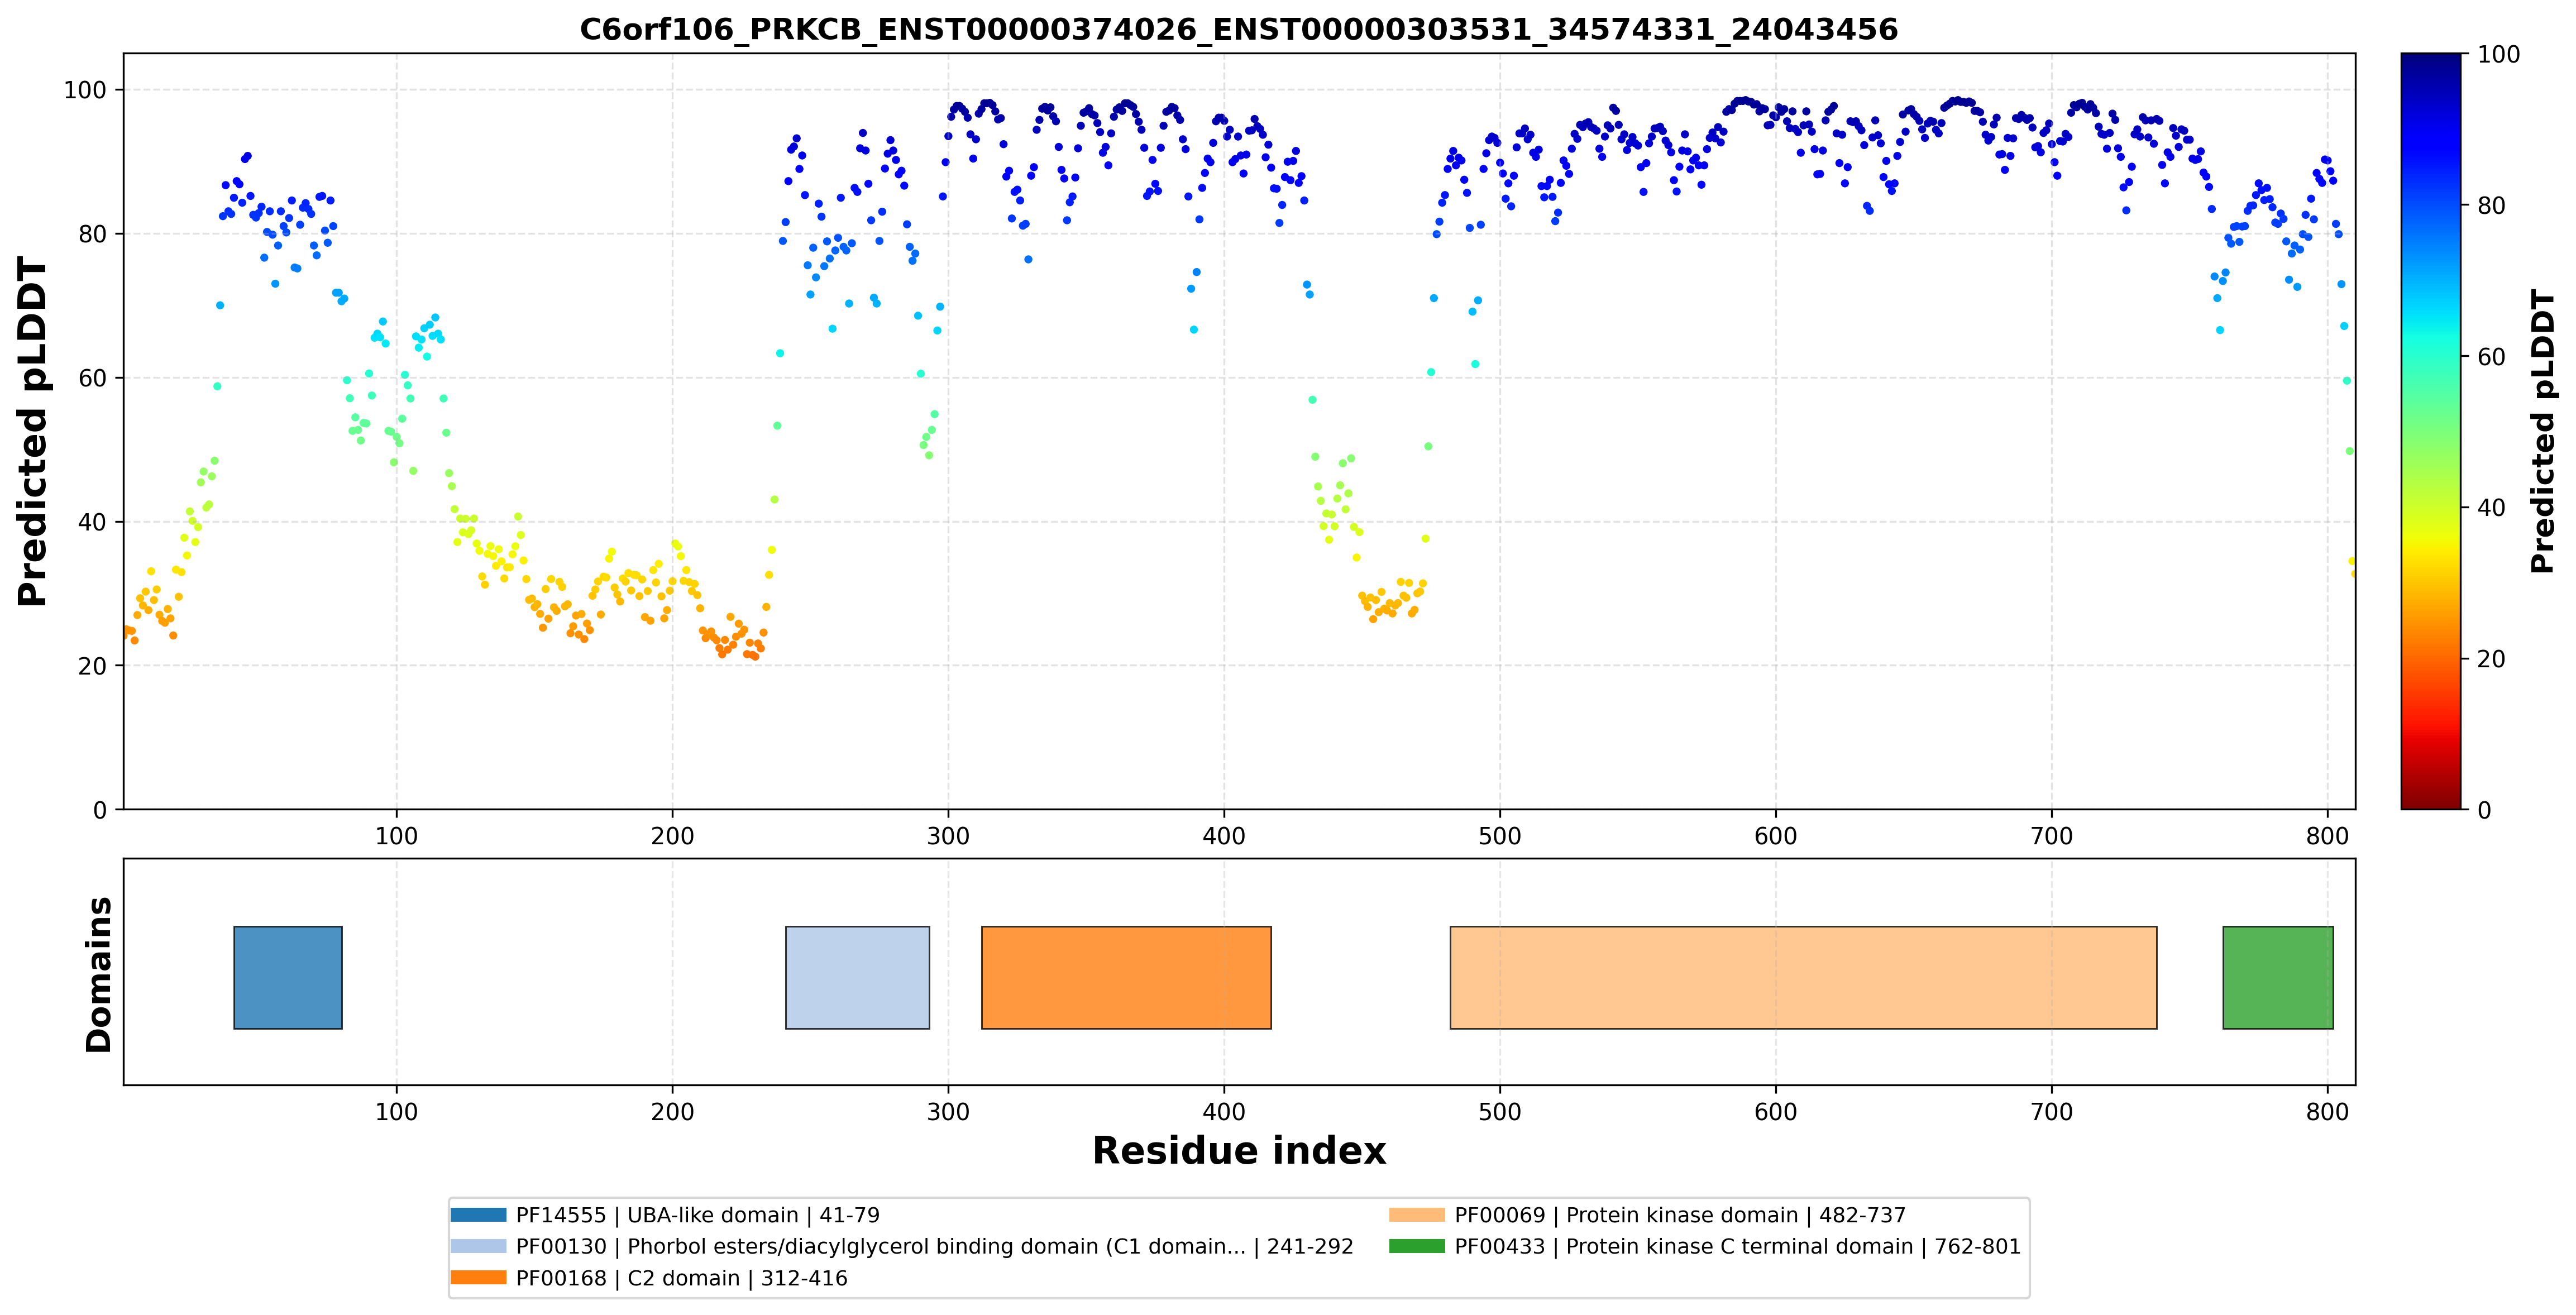Viewport: 2576px width, 1315px height.
Task: Click the Protein kinase domain bar
Action: [1803, 977]
